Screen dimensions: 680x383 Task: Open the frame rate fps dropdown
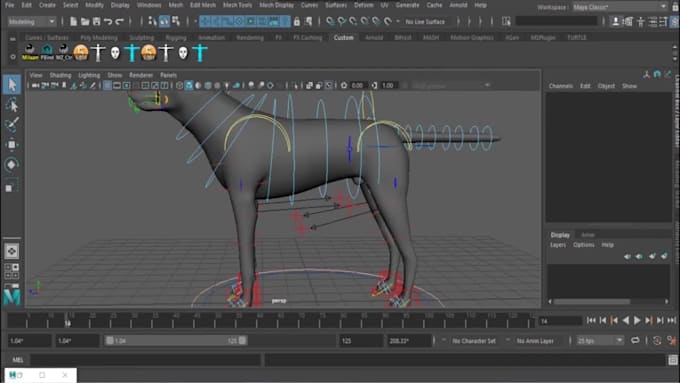pos(600,341)
